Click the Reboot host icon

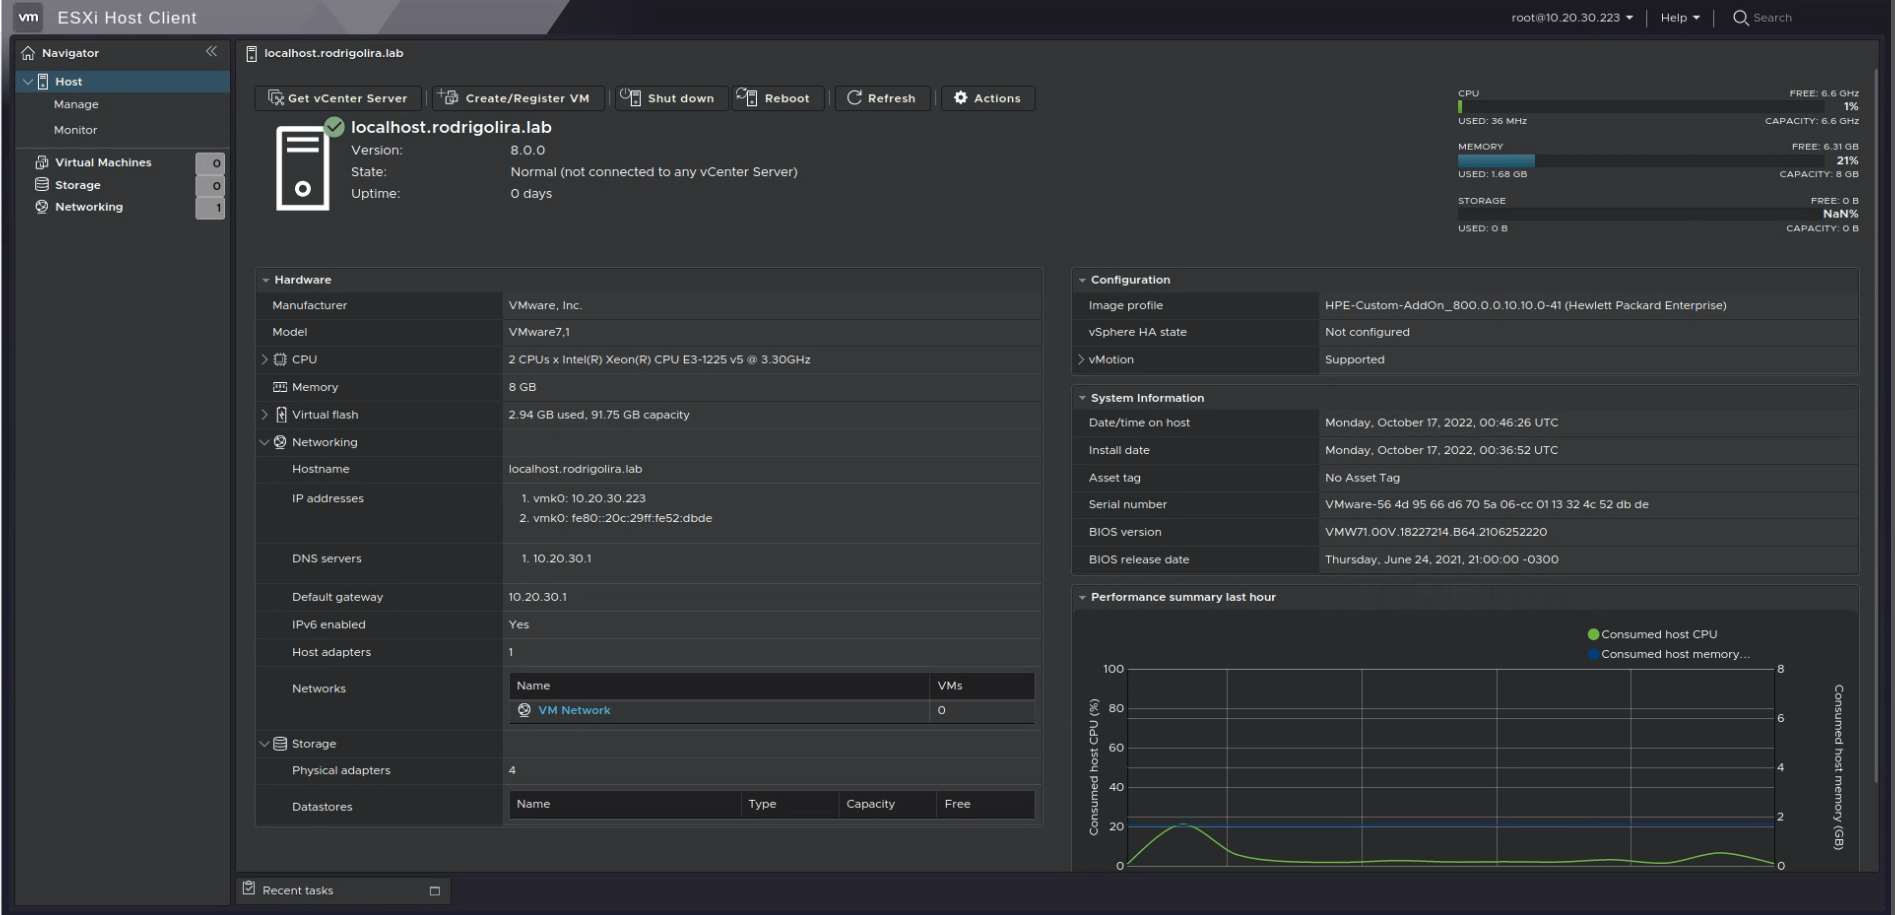[747, 97]
